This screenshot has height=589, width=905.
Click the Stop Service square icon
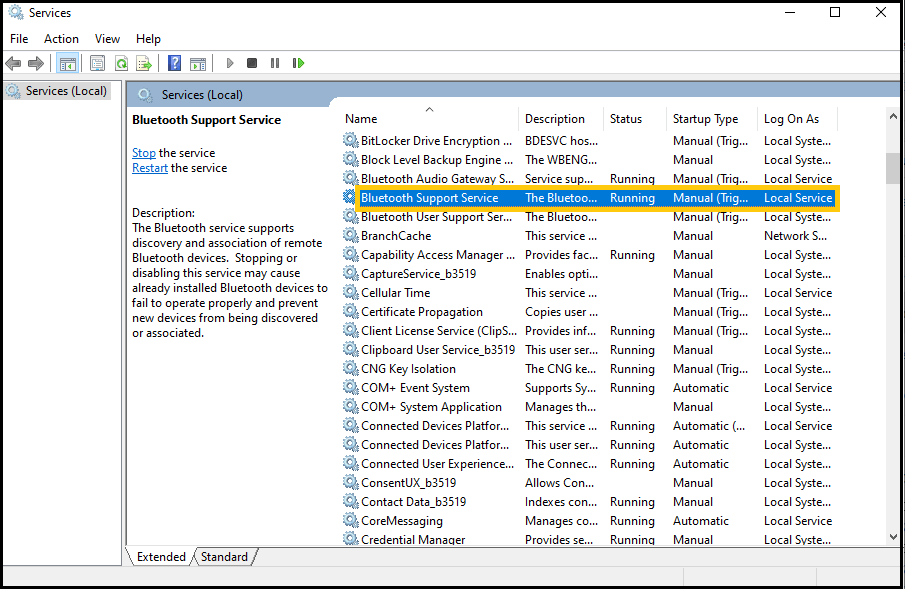point(252,63)
